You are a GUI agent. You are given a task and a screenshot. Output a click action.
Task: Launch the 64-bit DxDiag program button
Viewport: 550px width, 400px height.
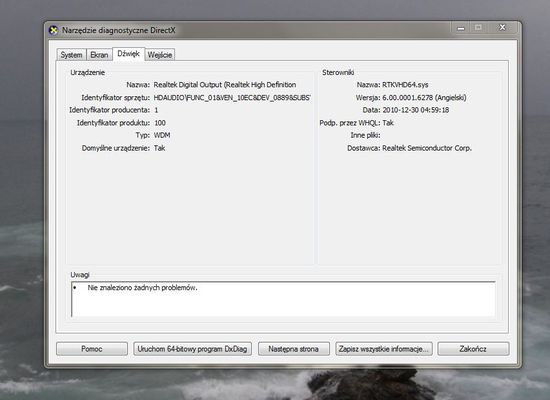click(192, 349)
